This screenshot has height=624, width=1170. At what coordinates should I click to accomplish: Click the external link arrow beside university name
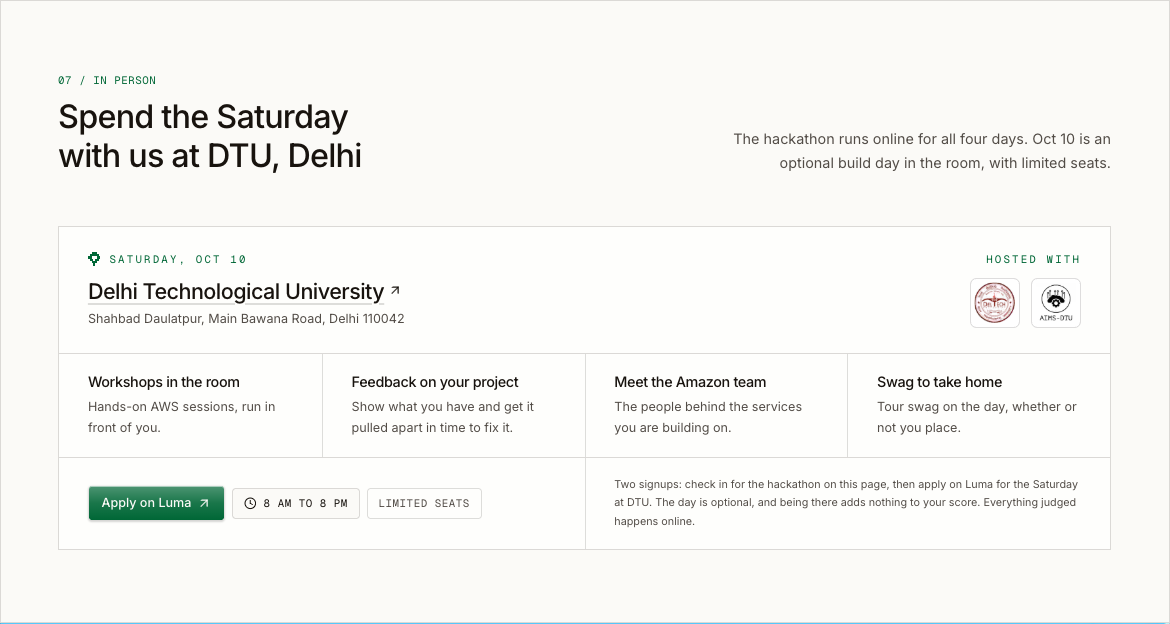click(395, 290)
